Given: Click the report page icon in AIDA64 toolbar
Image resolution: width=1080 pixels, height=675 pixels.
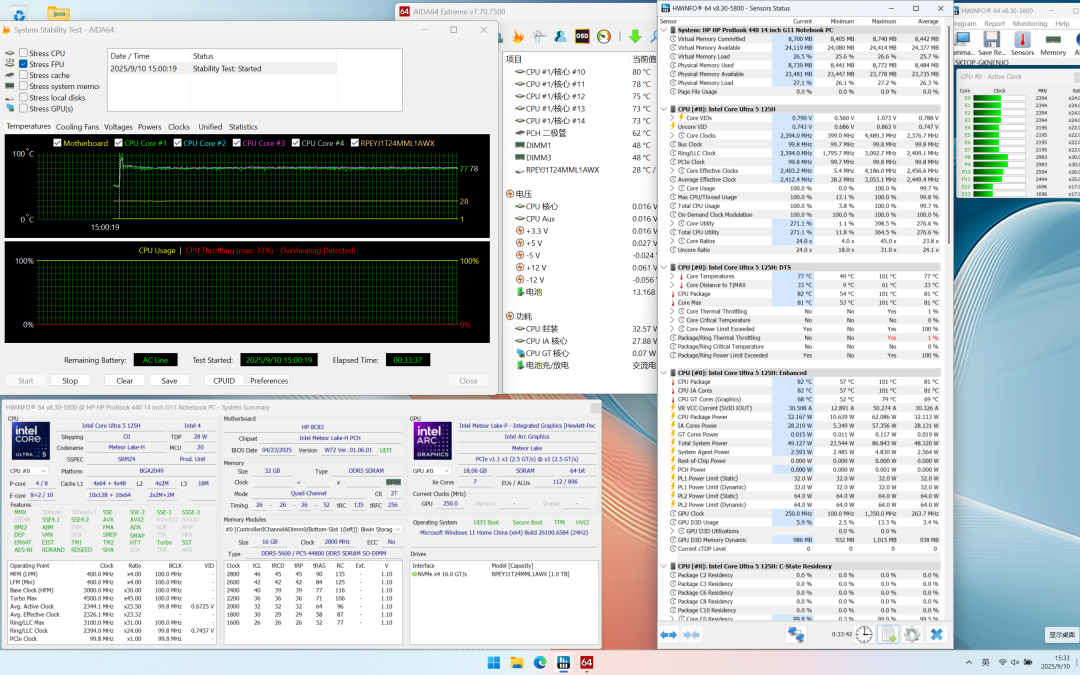Looking at the screenshot, I should (539, 37).
